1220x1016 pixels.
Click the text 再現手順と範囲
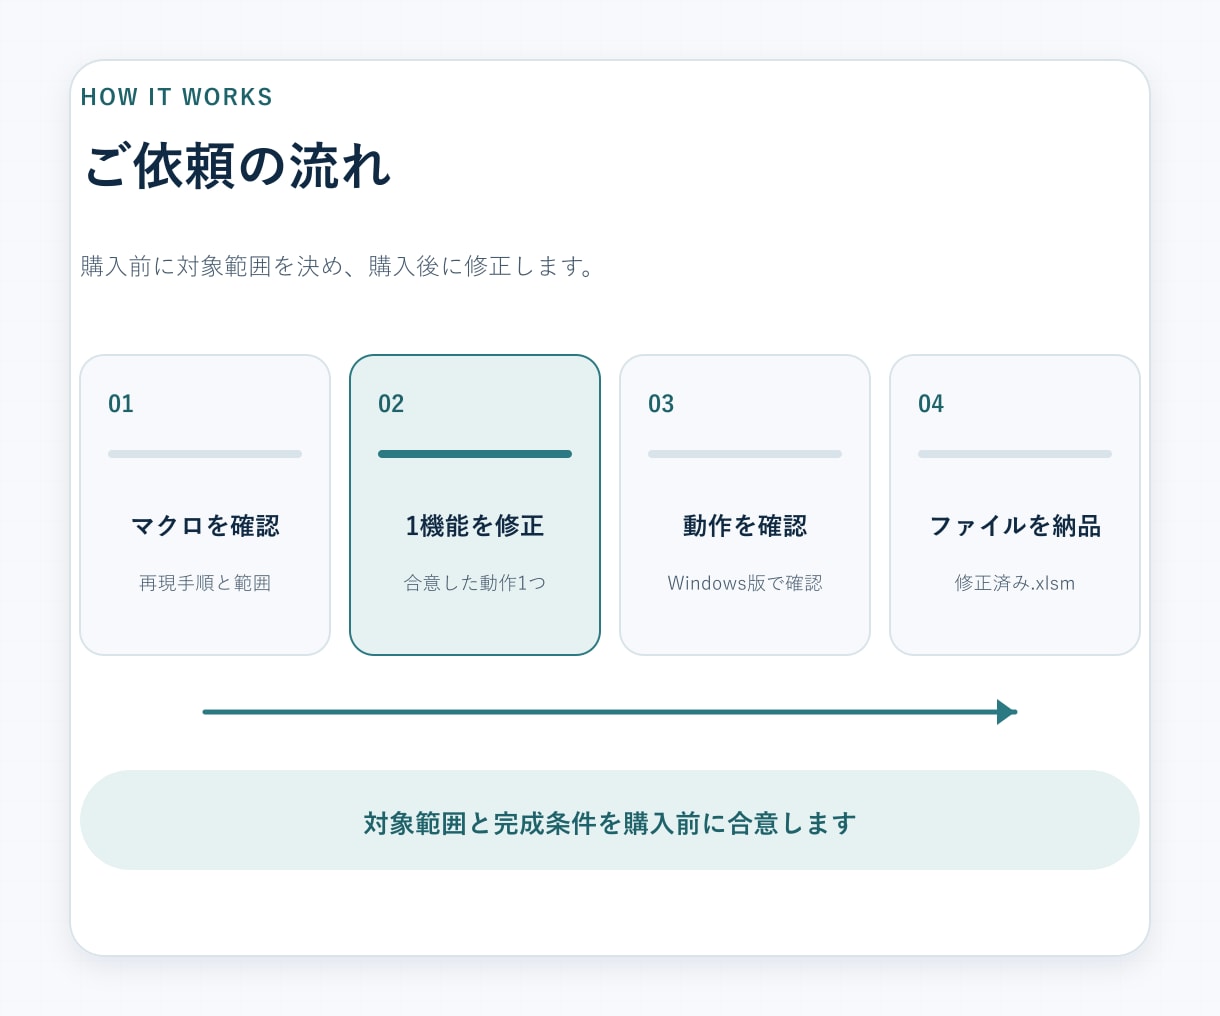(x=205, y=583)
